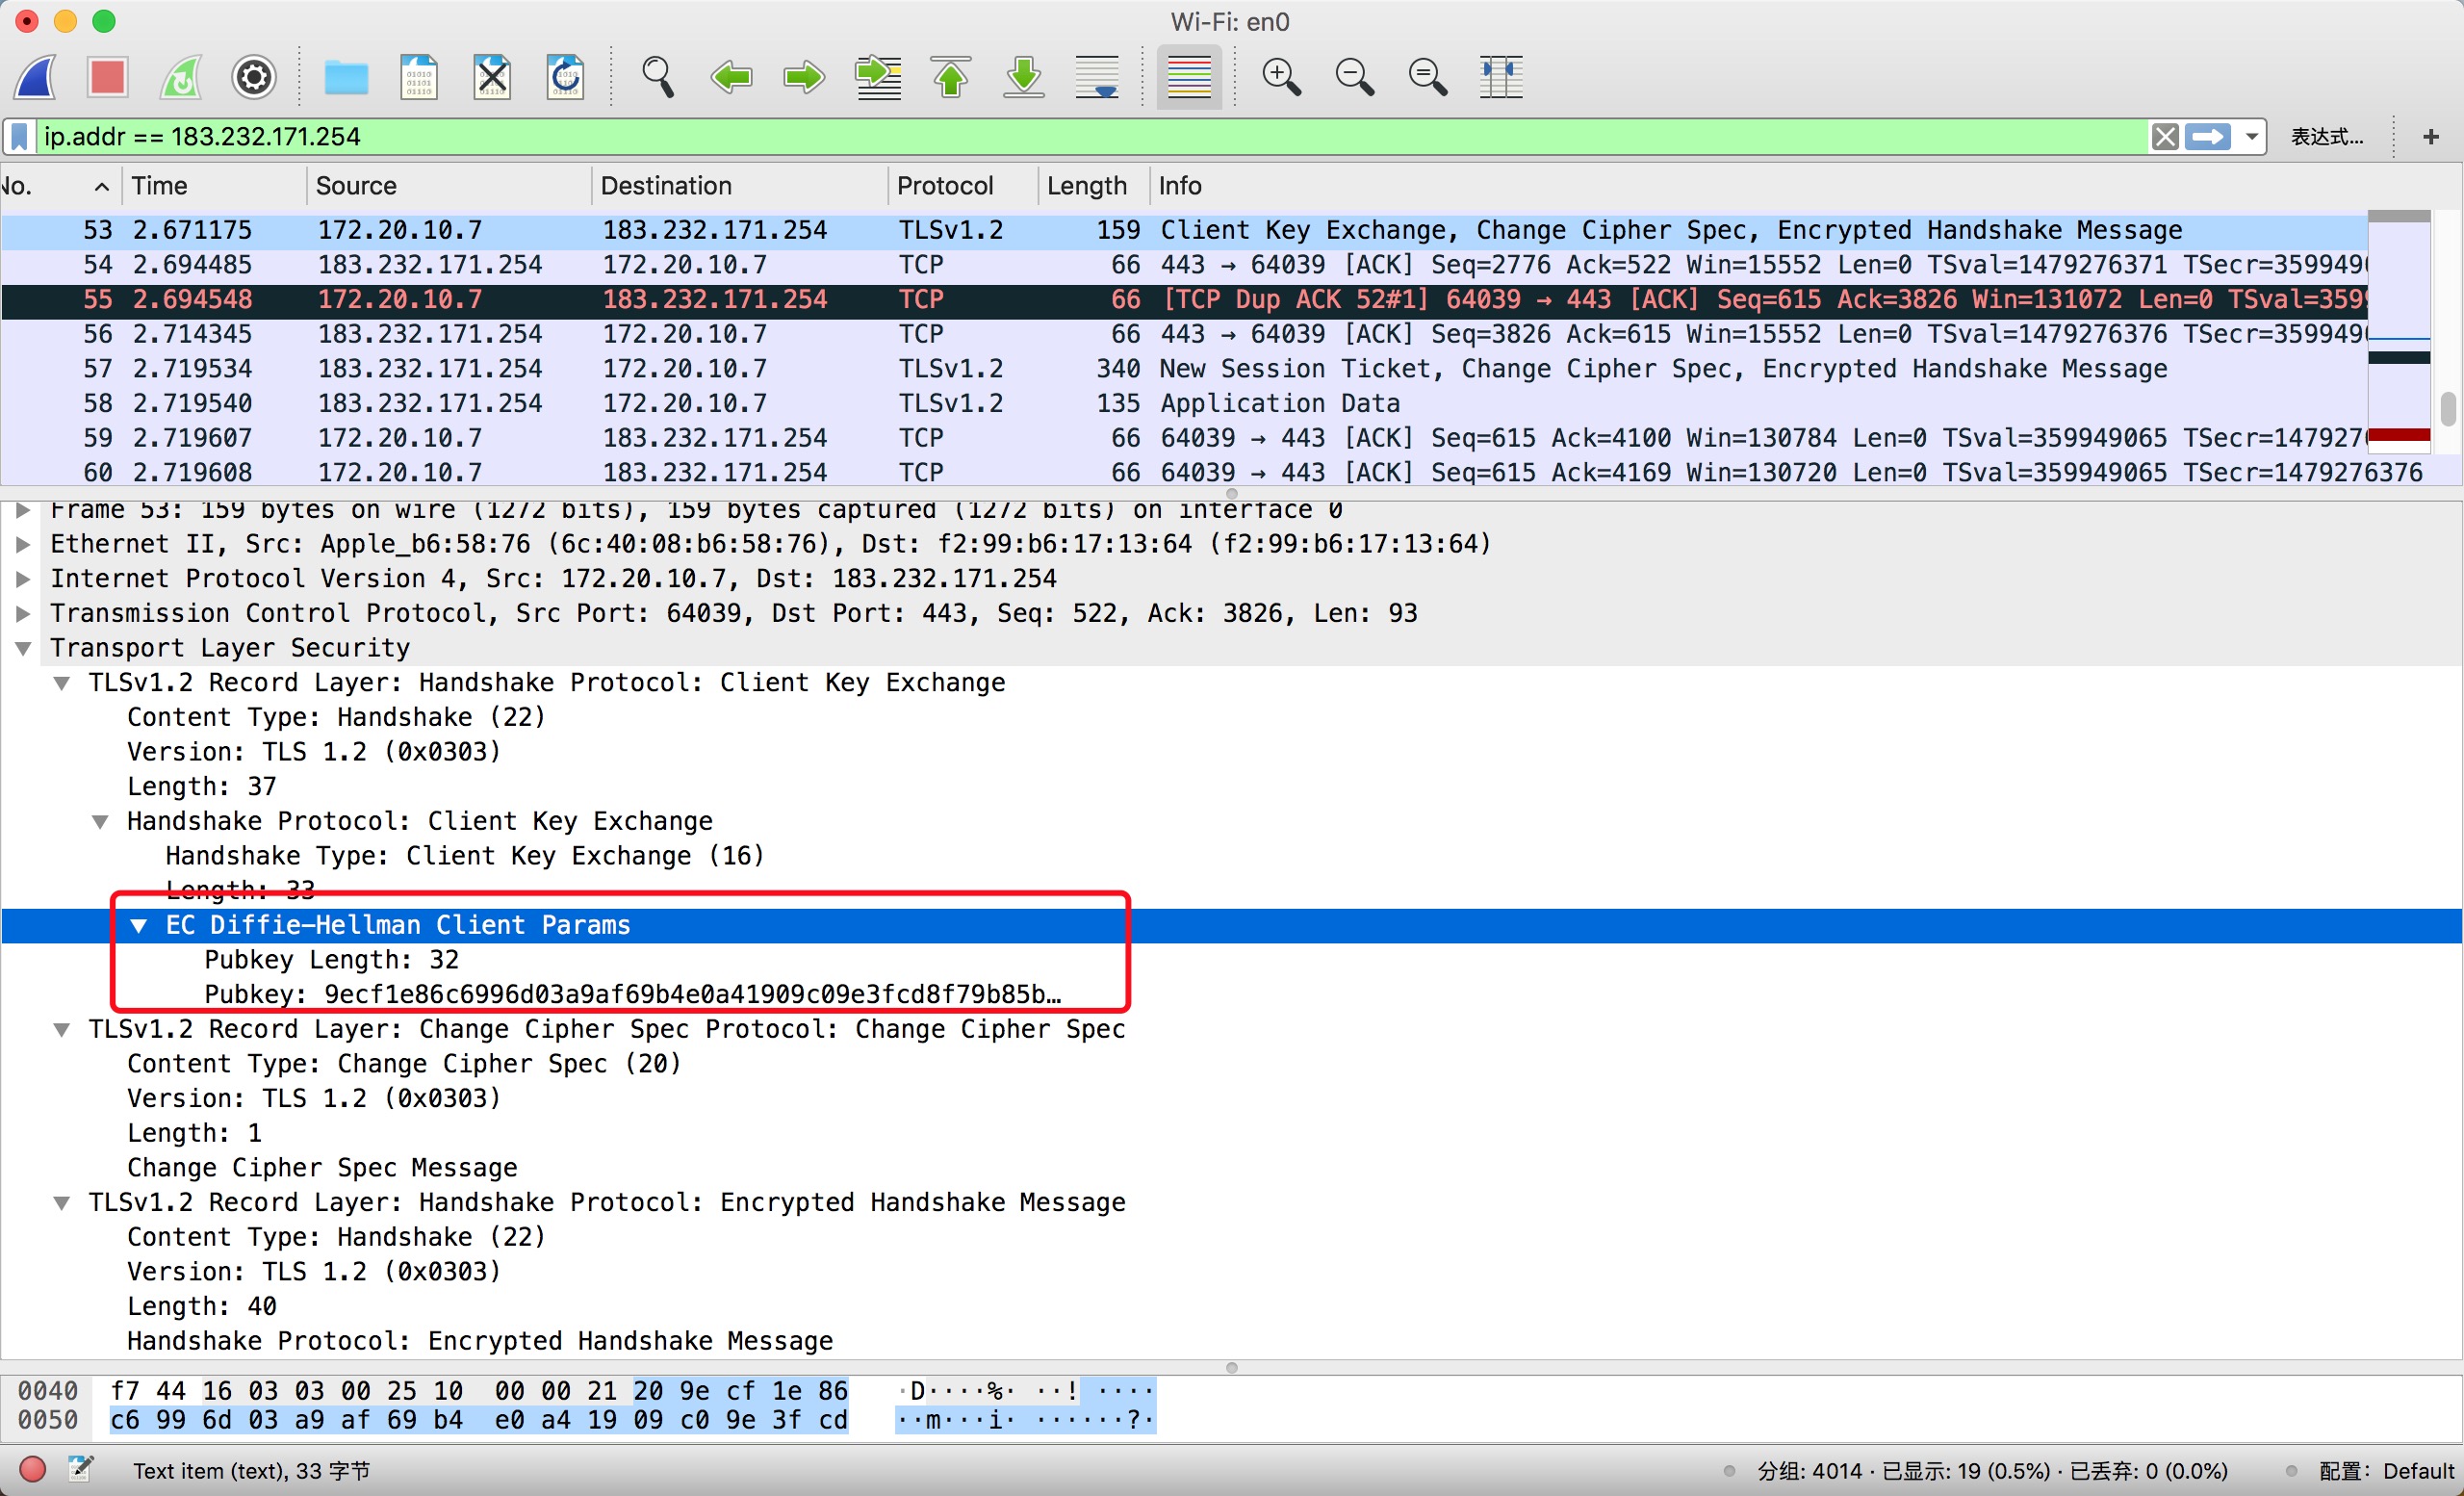Toggle packet list colorization

[1188, 77]
